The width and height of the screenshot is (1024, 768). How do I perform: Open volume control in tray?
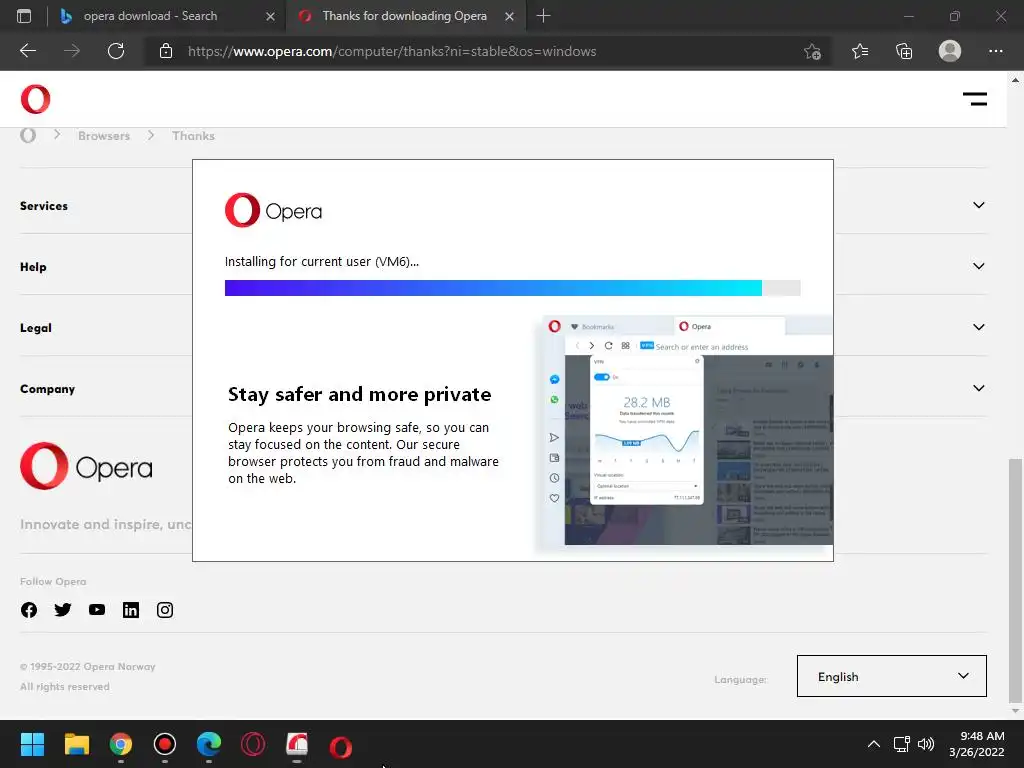click(926, 744)
